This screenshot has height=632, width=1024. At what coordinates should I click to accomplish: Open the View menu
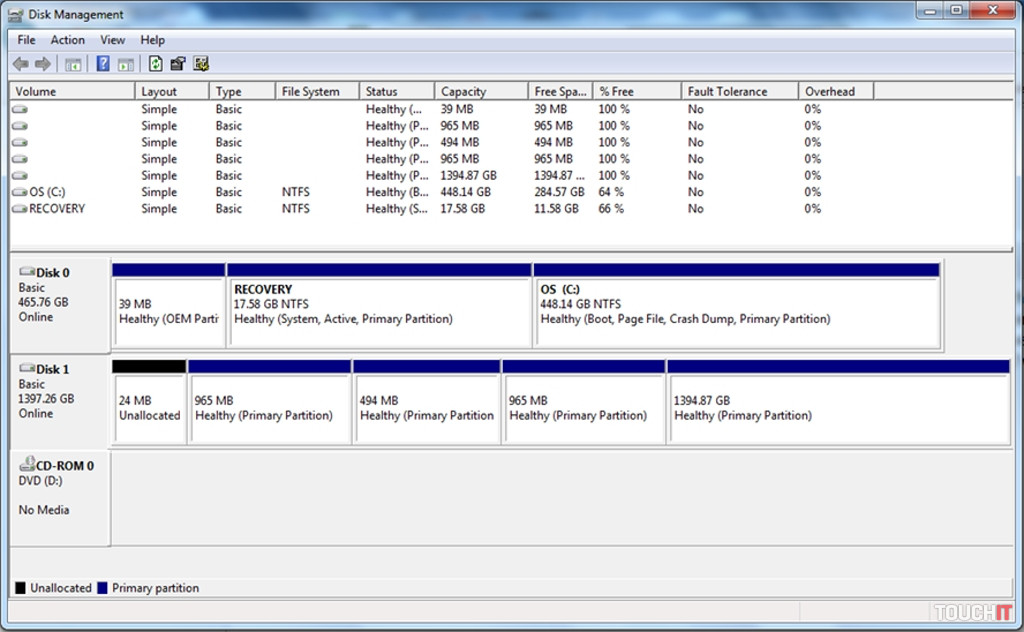(x=113, y=40)
